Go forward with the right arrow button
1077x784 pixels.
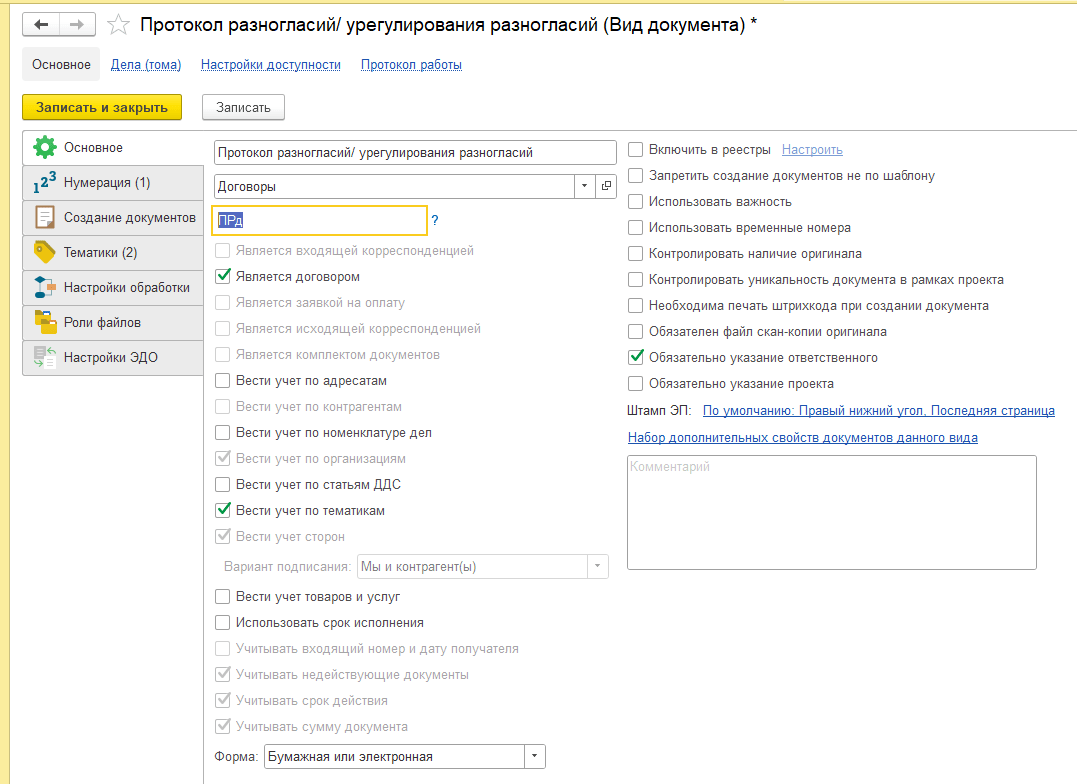pos(77,25)
